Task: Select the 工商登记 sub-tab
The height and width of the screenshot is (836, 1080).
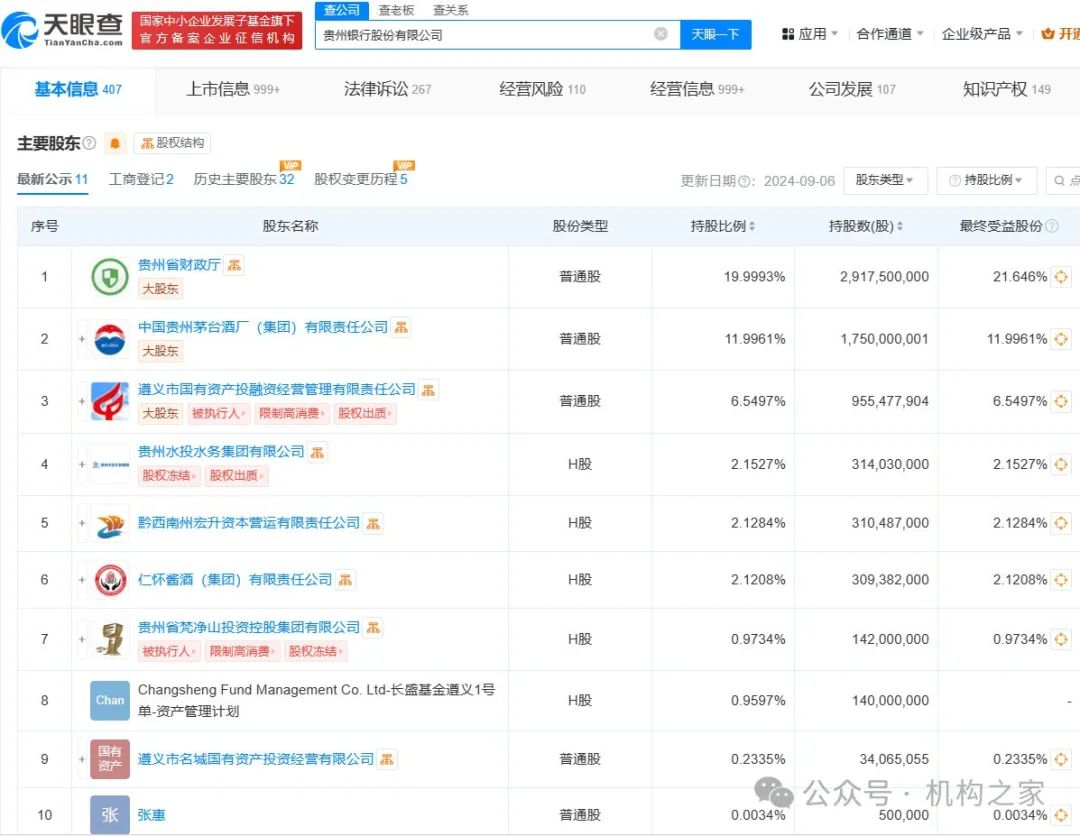Action: [x=141, y=179]
